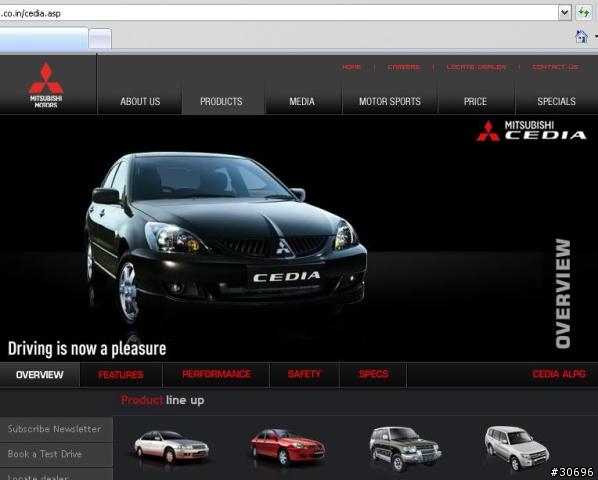The width and height of the screenshot is (598, 480).
Task: Click Book a Test Drive button
Action: point(56,454)
